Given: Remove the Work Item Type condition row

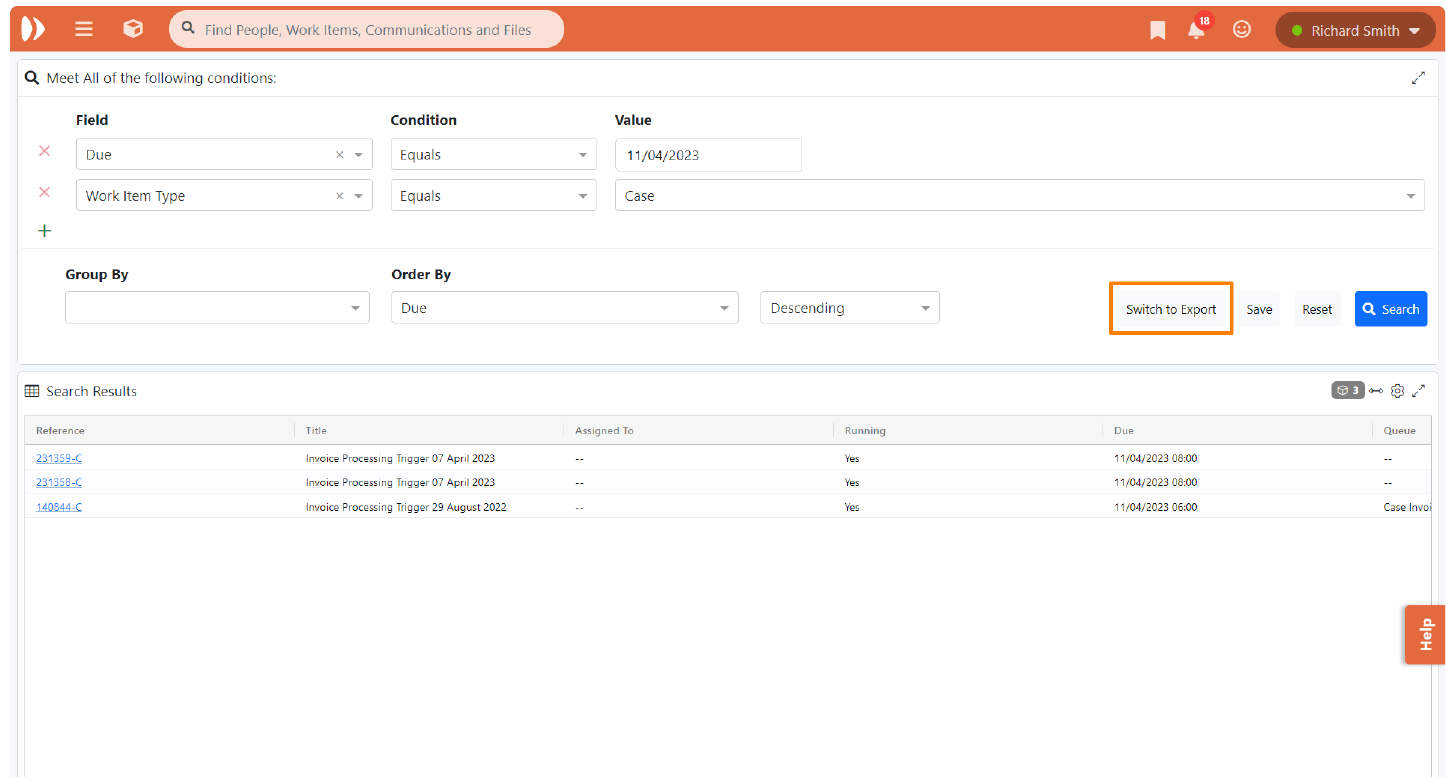Looking at the screenshot, I should point(44,193).
